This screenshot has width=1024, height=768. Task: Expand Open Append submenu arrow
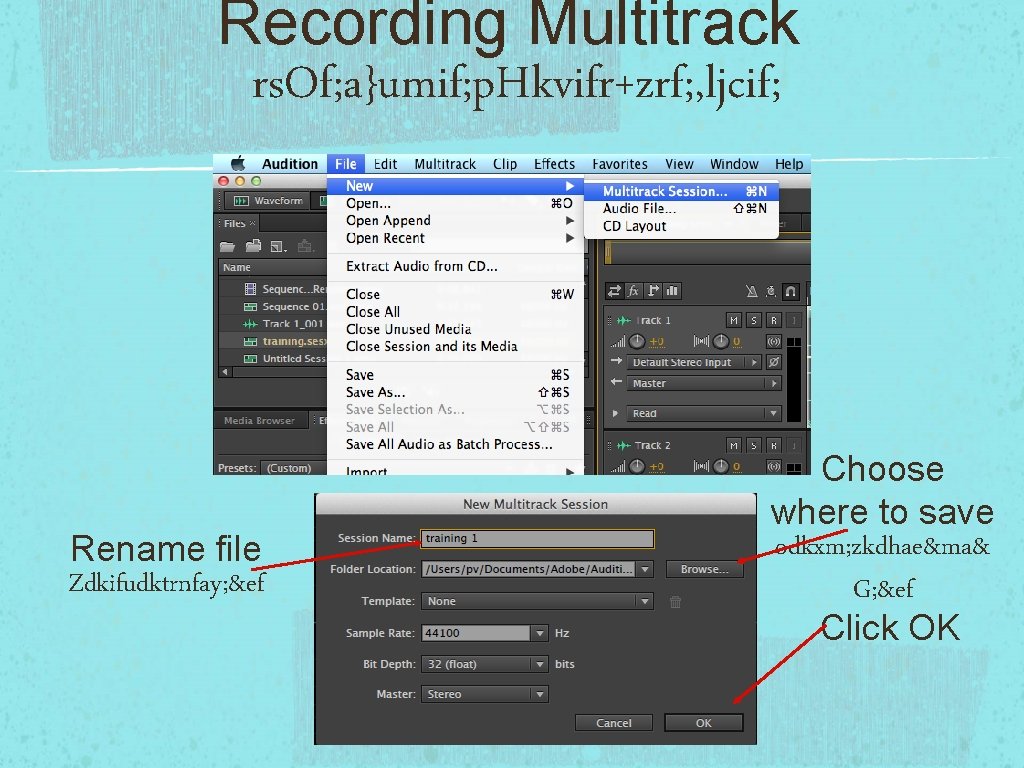click(570, 221)
